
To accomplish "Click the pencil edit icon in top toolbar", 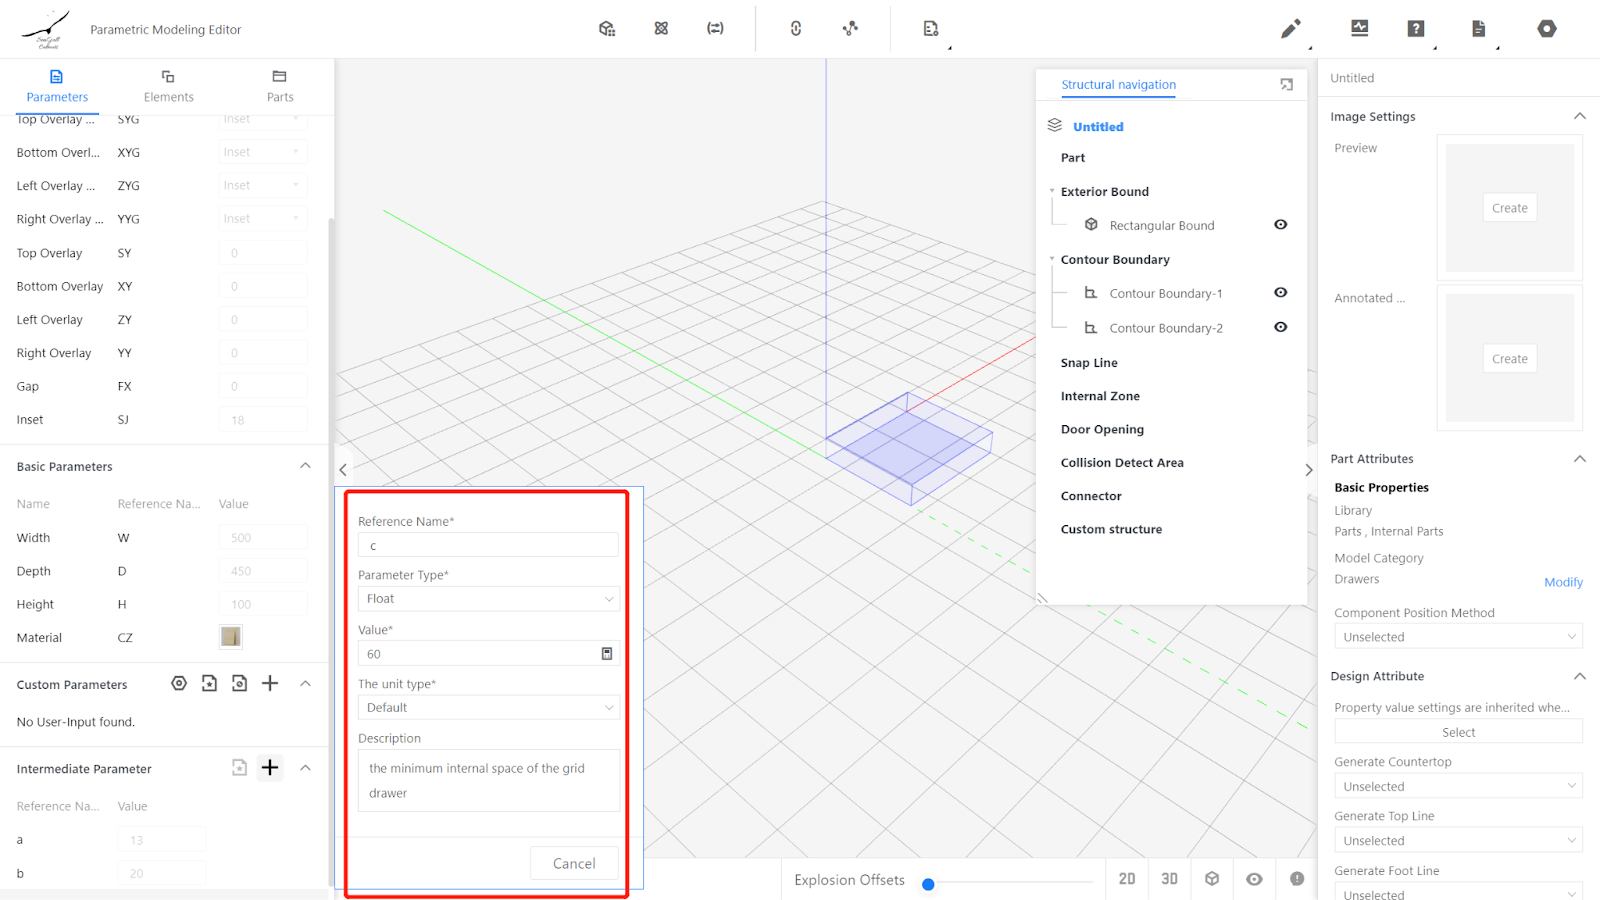I will (1290, 29).
